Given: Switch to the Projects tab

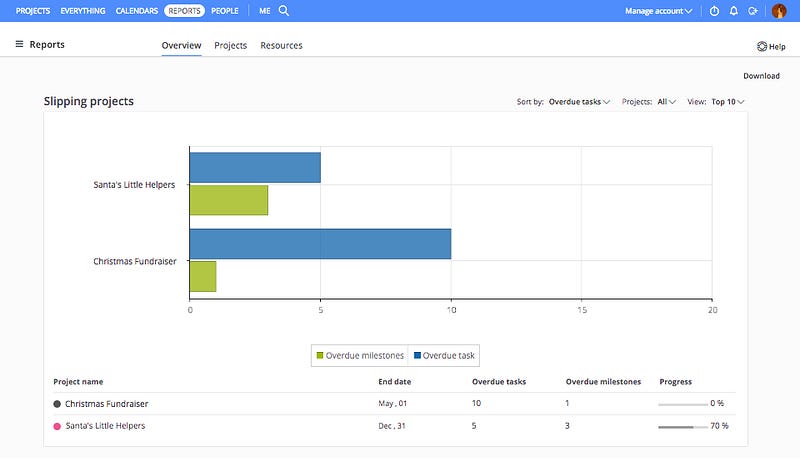Looking at the screenshot, I should coord(231,45).
